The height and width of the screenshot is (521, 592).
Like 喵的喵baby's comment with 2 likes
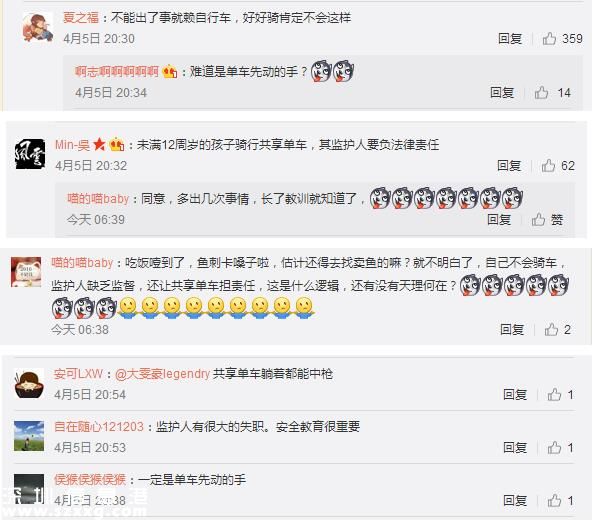551,330
